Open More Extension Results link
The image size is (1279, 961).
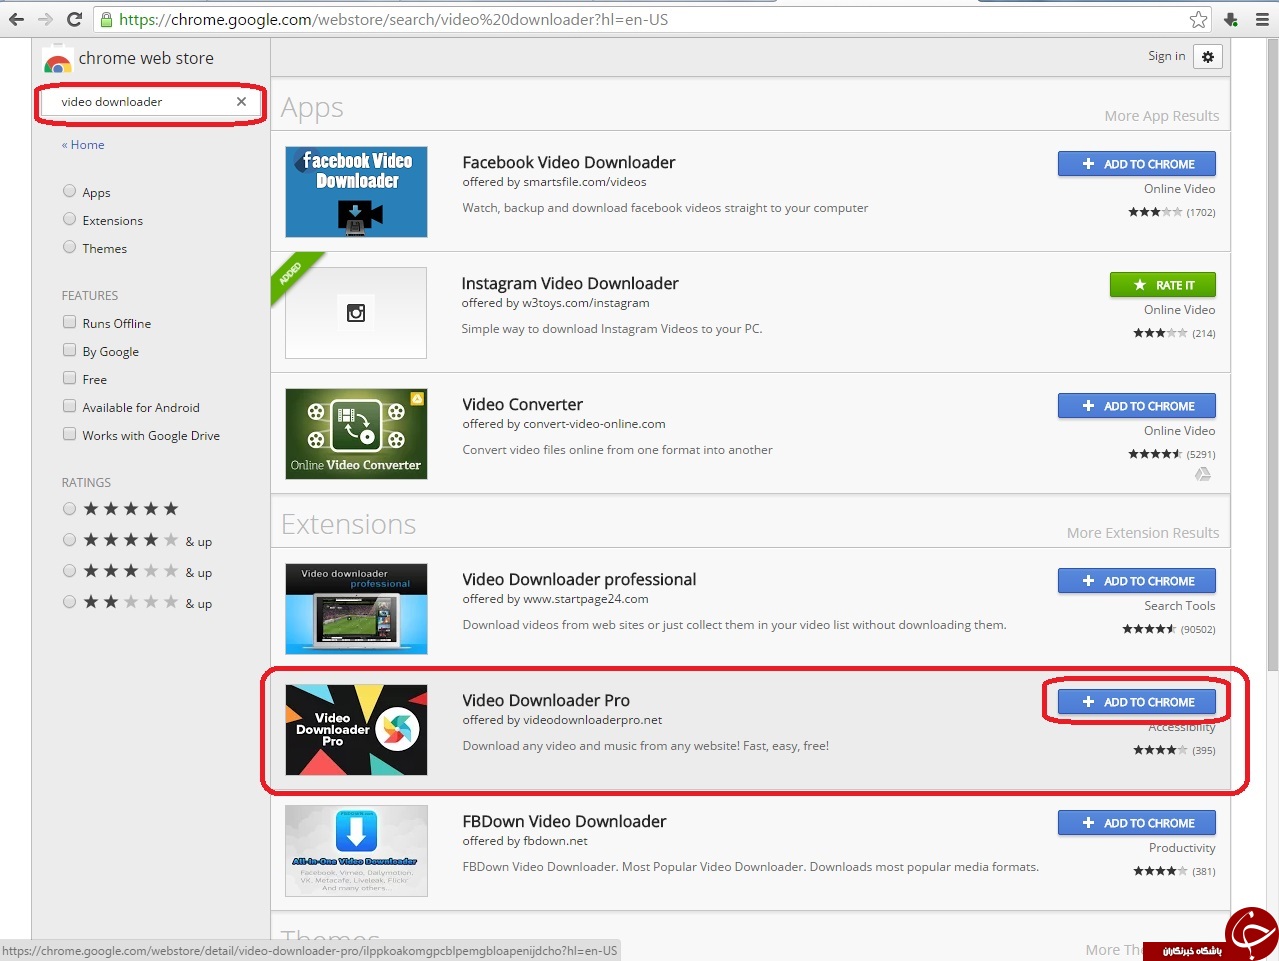pyautogui.click(x=1143, y=533)
